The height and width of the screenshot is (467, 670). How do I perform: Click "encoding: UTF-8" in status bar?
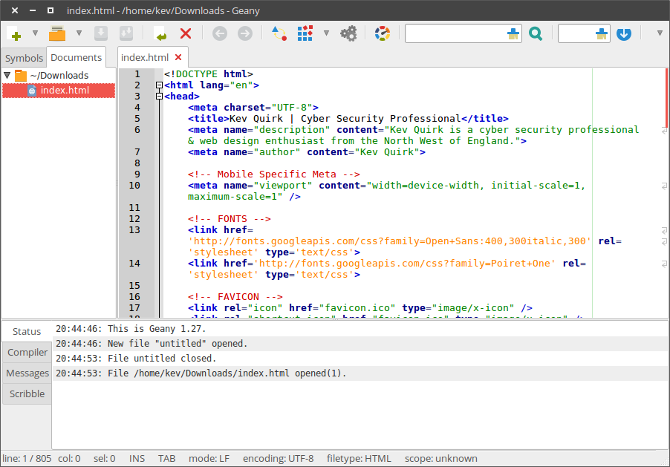[278, 458]
